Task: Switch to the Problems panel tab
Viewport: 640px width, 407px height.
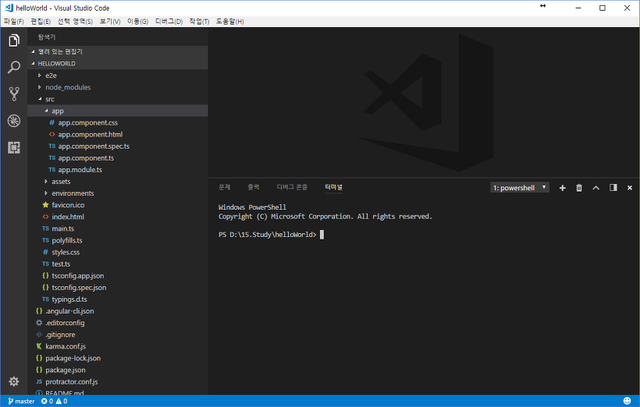Action: click(224, 187)
